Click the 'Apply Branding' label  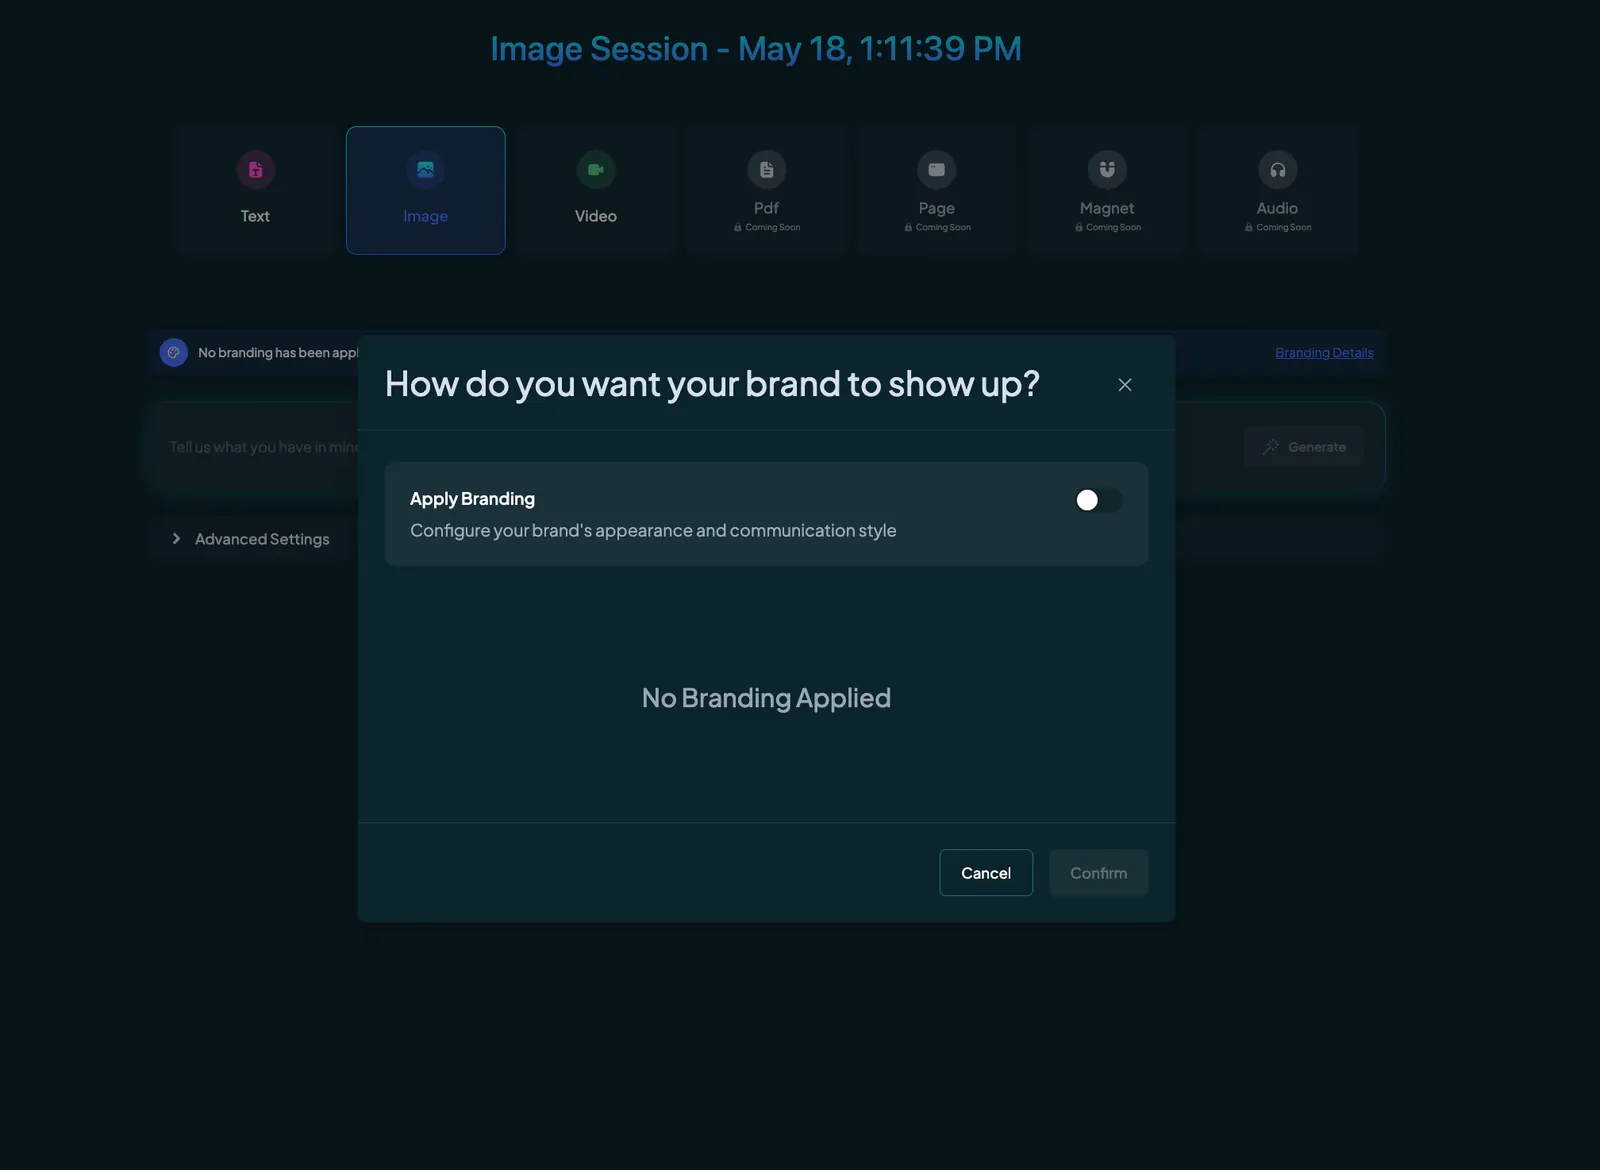(x=472, y=499)
